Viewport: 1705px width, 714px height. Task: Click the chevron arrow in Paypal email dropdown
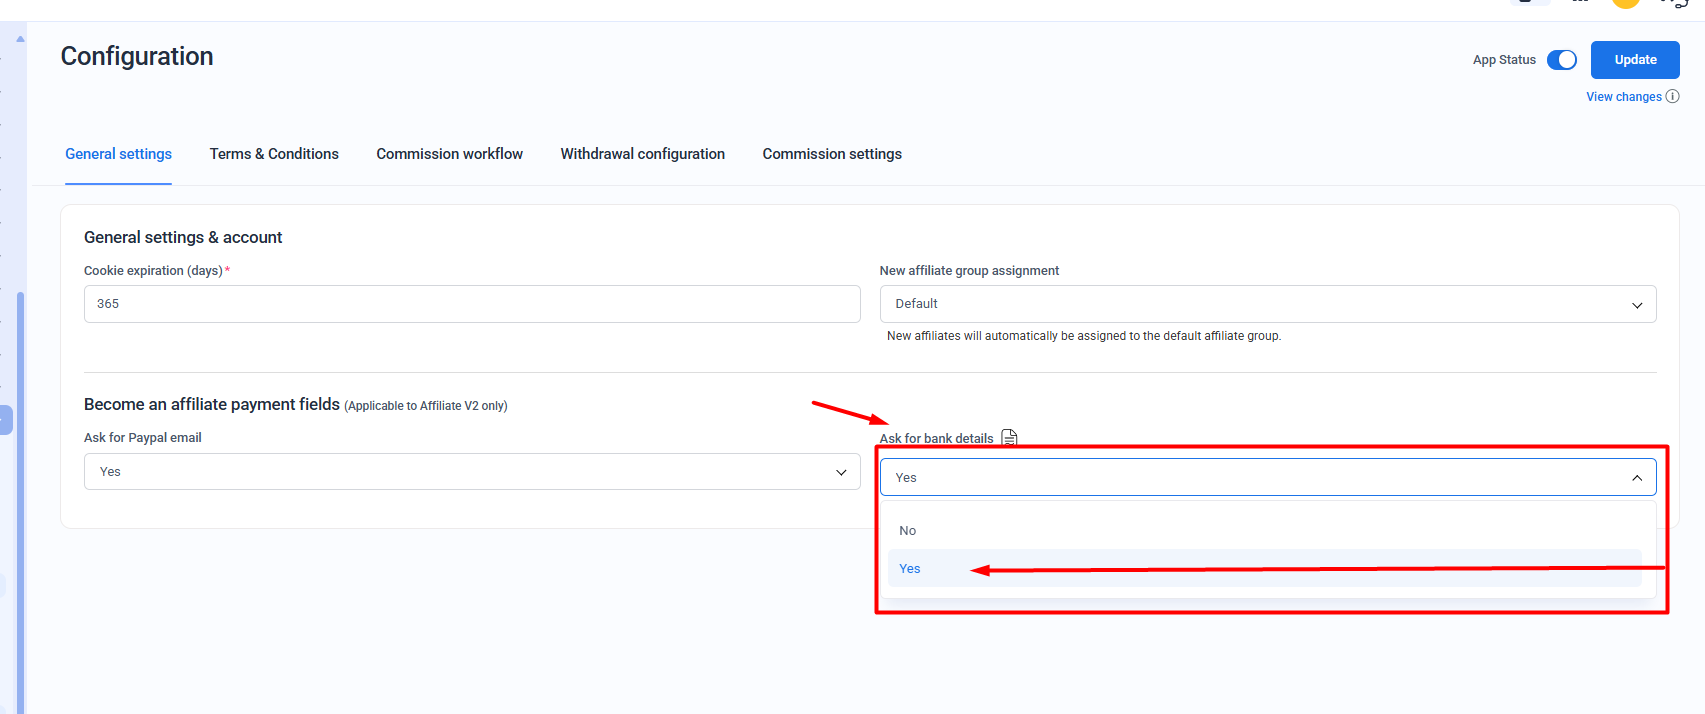[841, 472]
